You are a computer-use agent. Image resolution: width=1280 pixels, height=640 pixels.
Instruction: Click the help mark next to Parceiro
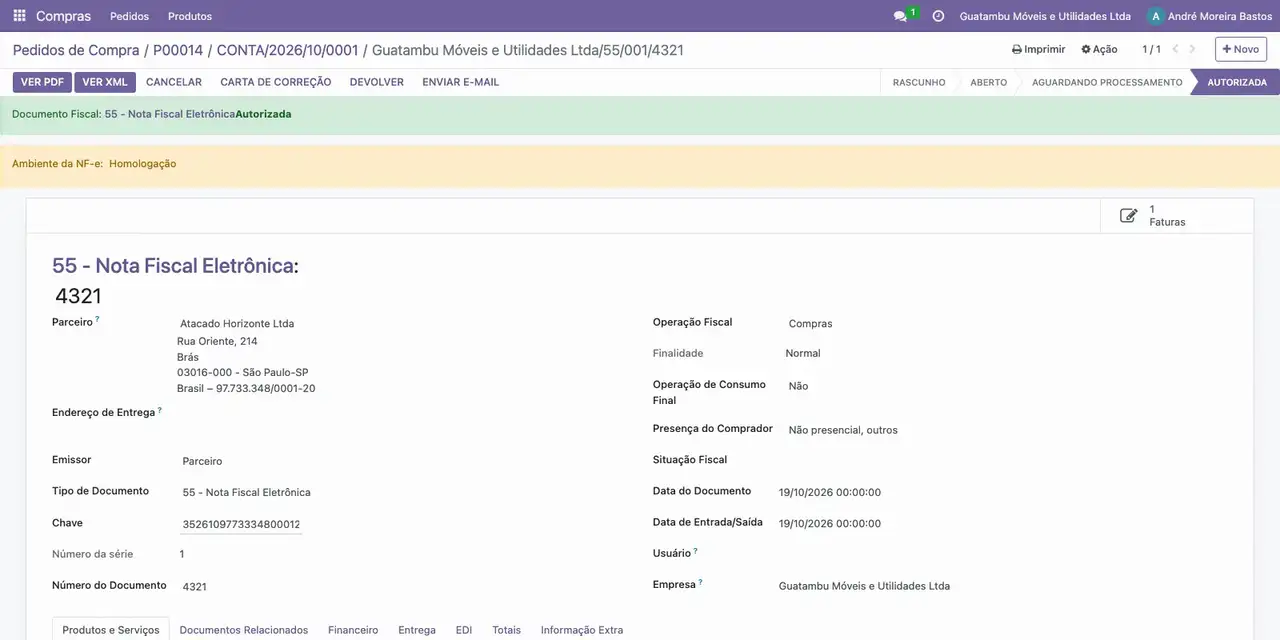tap(97, 319)
